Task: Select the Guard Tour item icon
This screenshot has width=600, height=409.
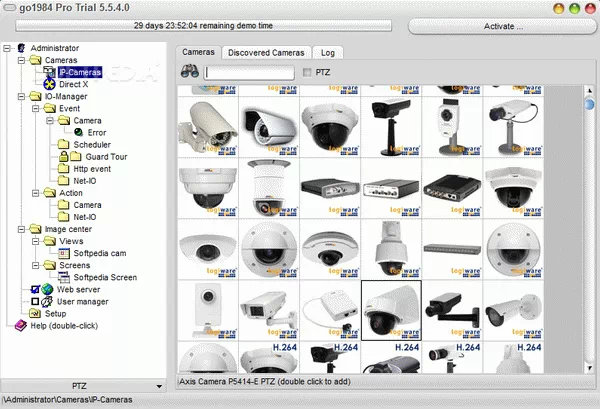Action: (76, 157)
